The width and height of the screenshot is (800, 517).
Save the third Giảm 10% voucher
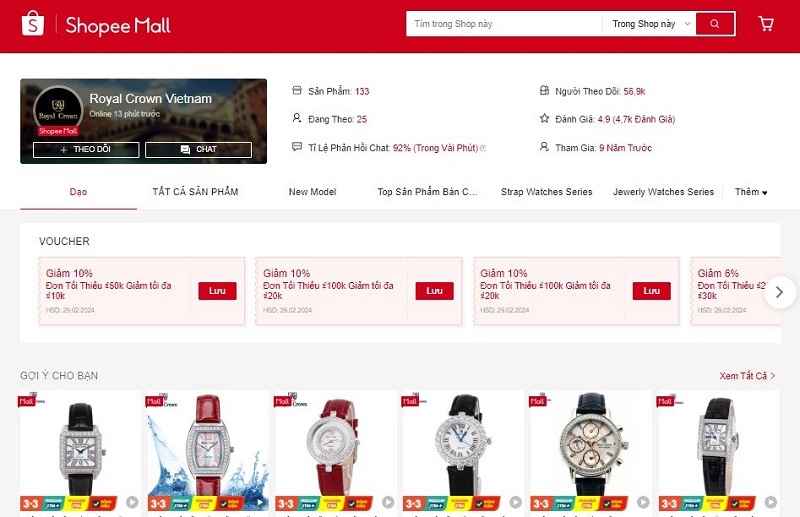click(652, 291)
